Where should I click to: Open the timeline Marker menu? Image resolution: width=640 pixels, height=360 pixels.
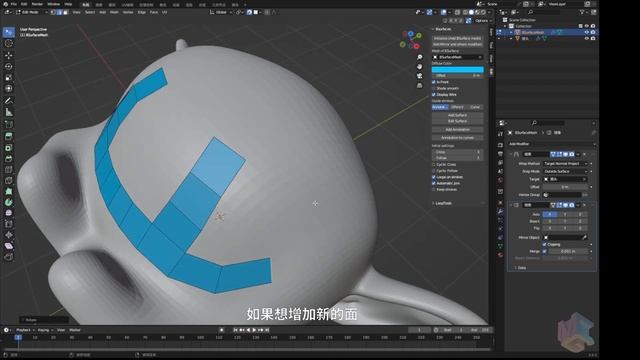click(75, 330)
